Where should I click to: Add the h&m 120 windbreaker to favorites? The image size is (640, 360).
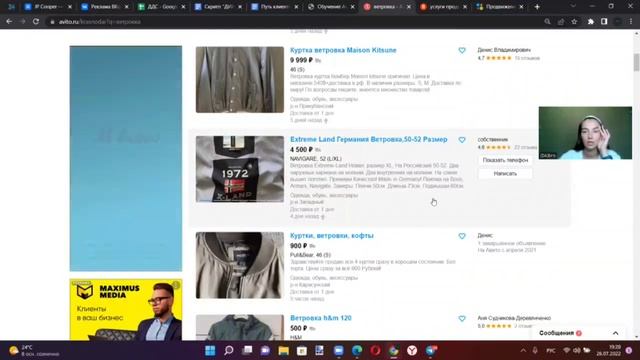[x=462, y=318]
